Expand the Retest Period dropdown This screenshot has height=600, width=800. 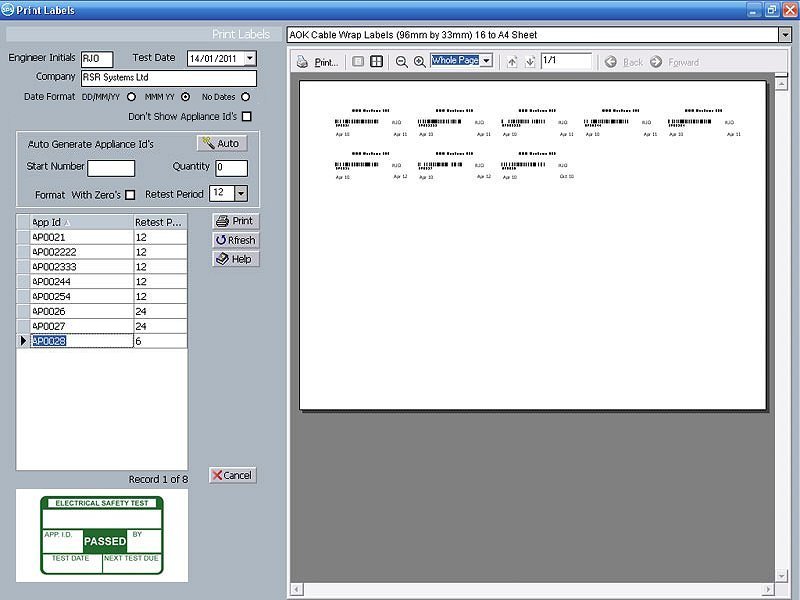point(241,194)
